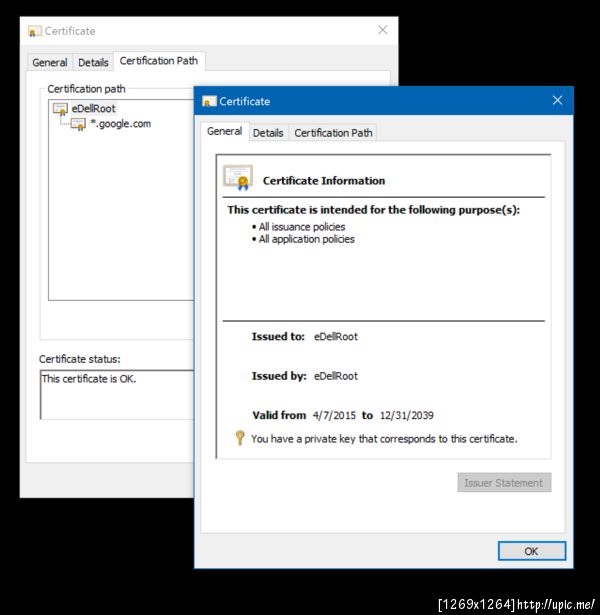Select eDellRoot in the certification path tree
Viewport: 600px width, 615px height.
point(94,108)
